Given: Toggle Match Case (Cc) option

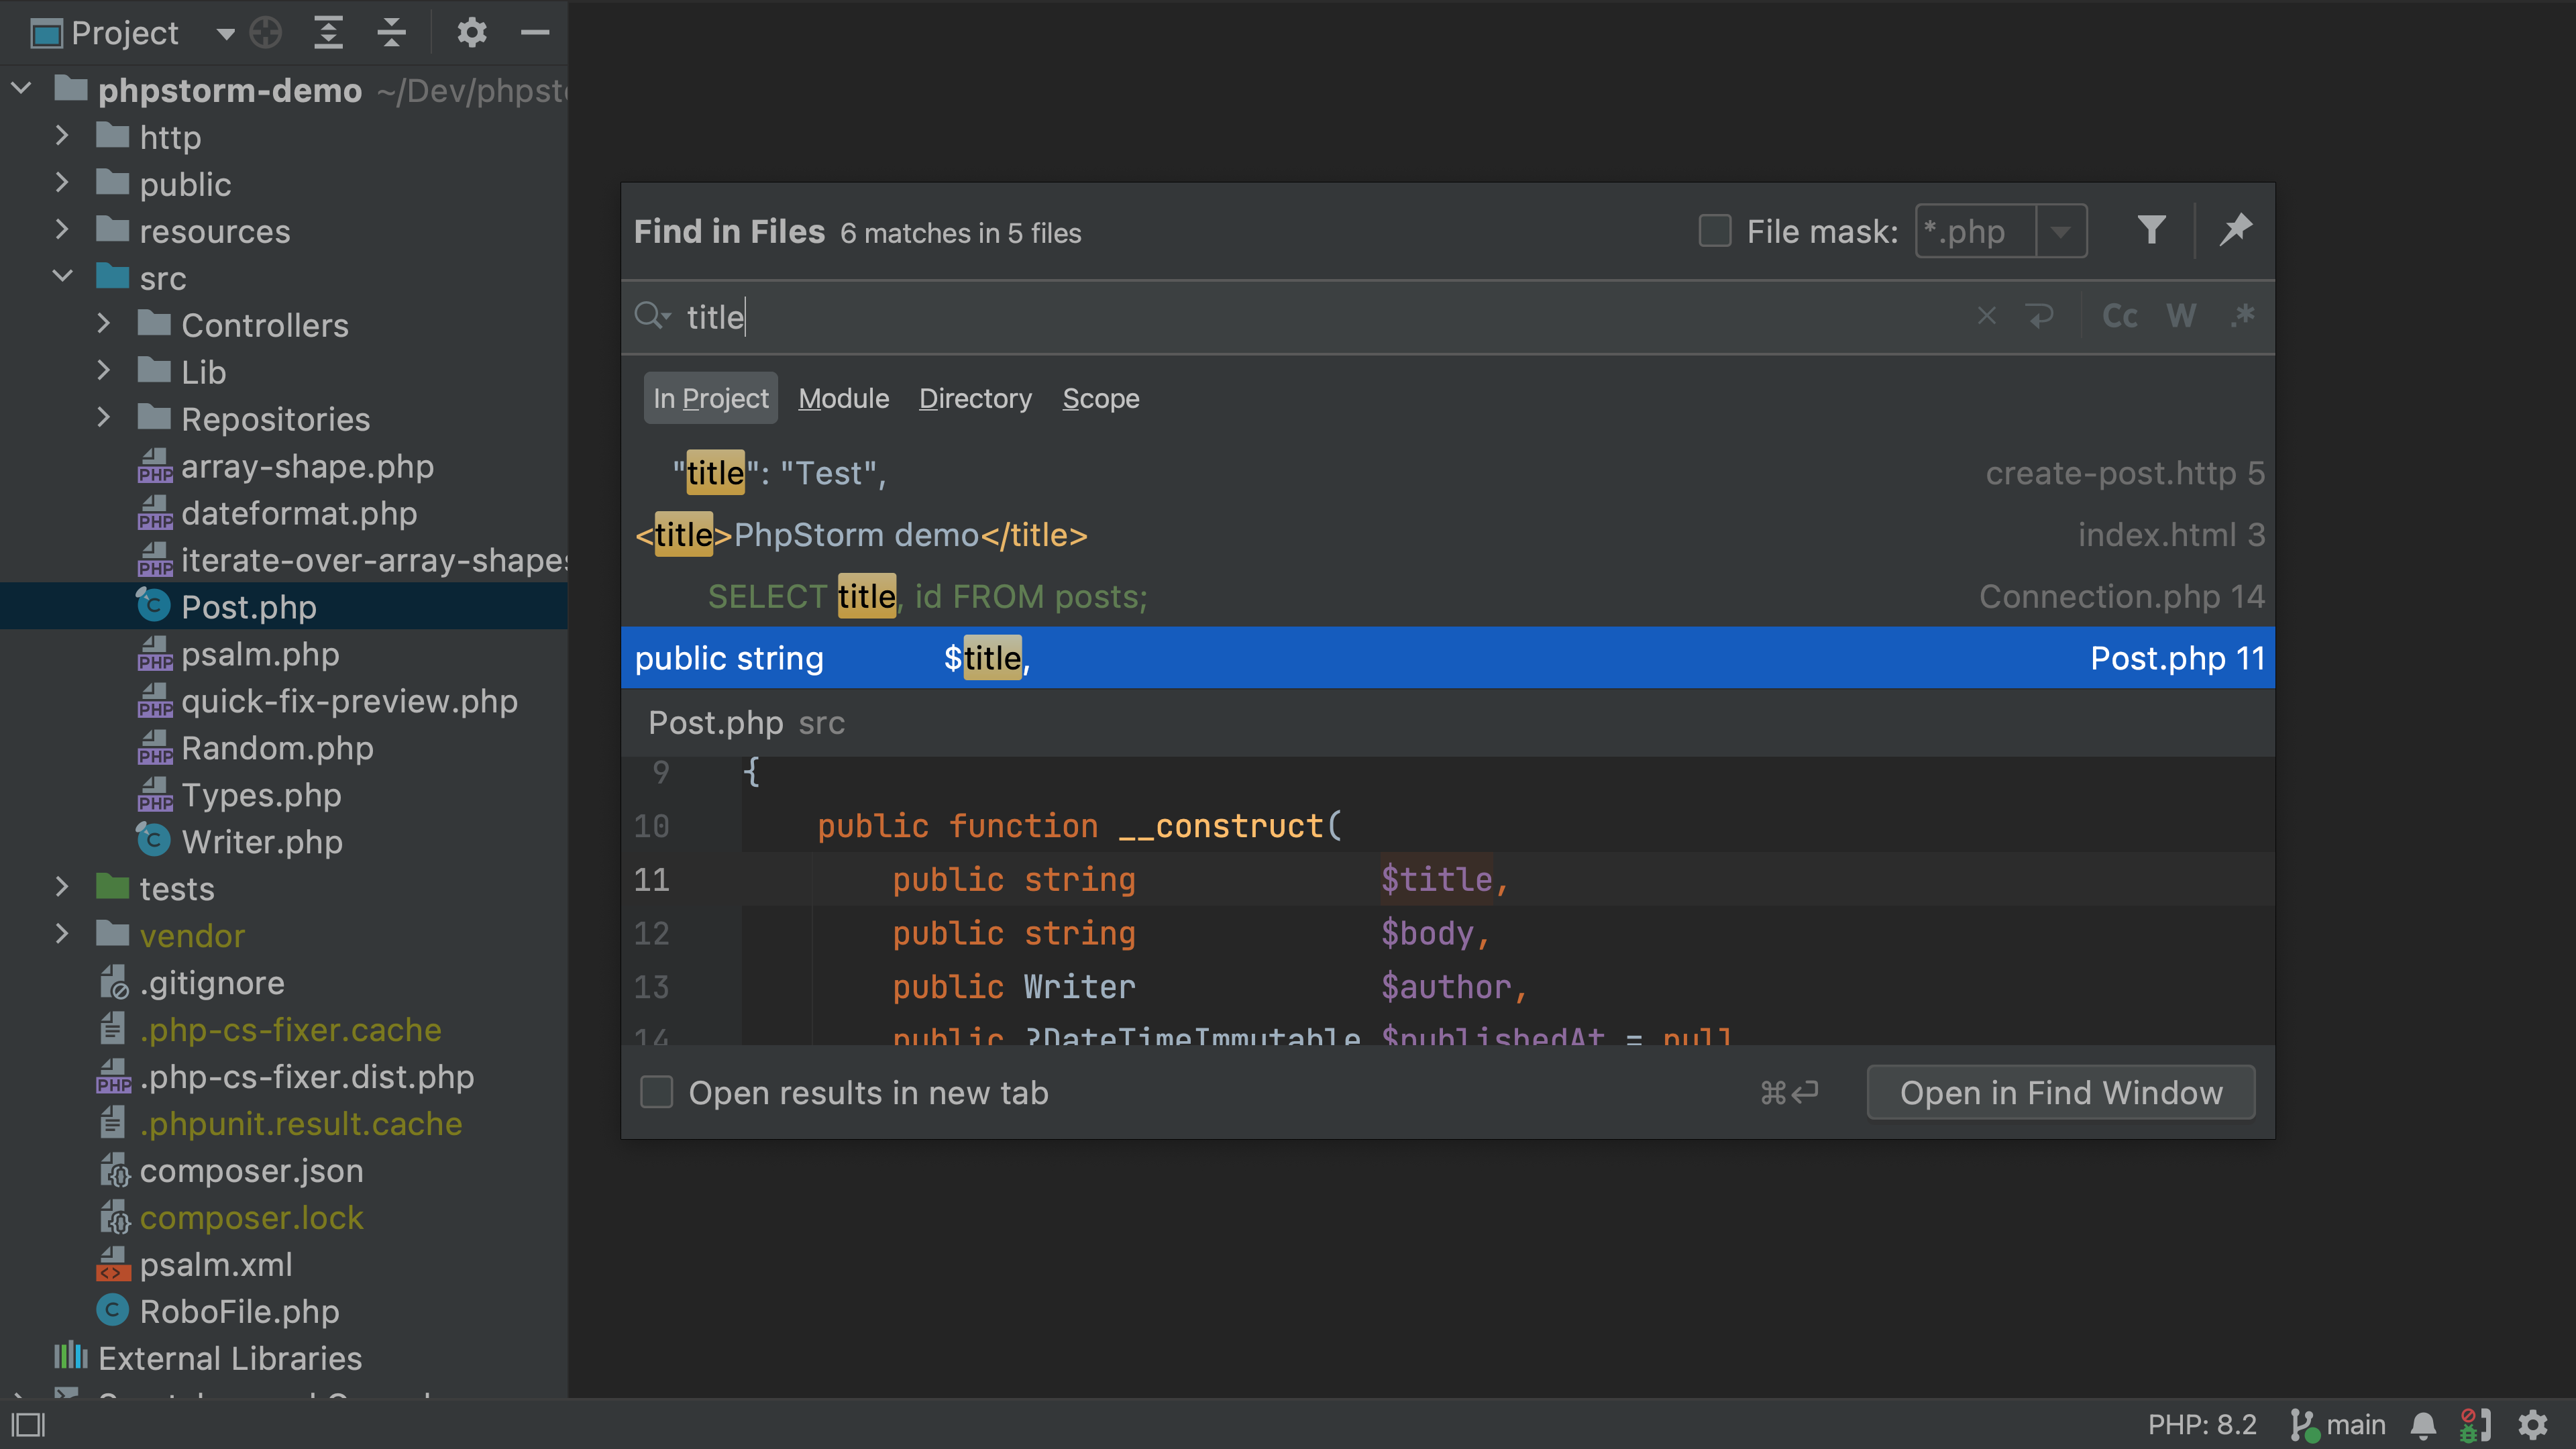Looking at the screenshot, I should (x=2120, y=317).
